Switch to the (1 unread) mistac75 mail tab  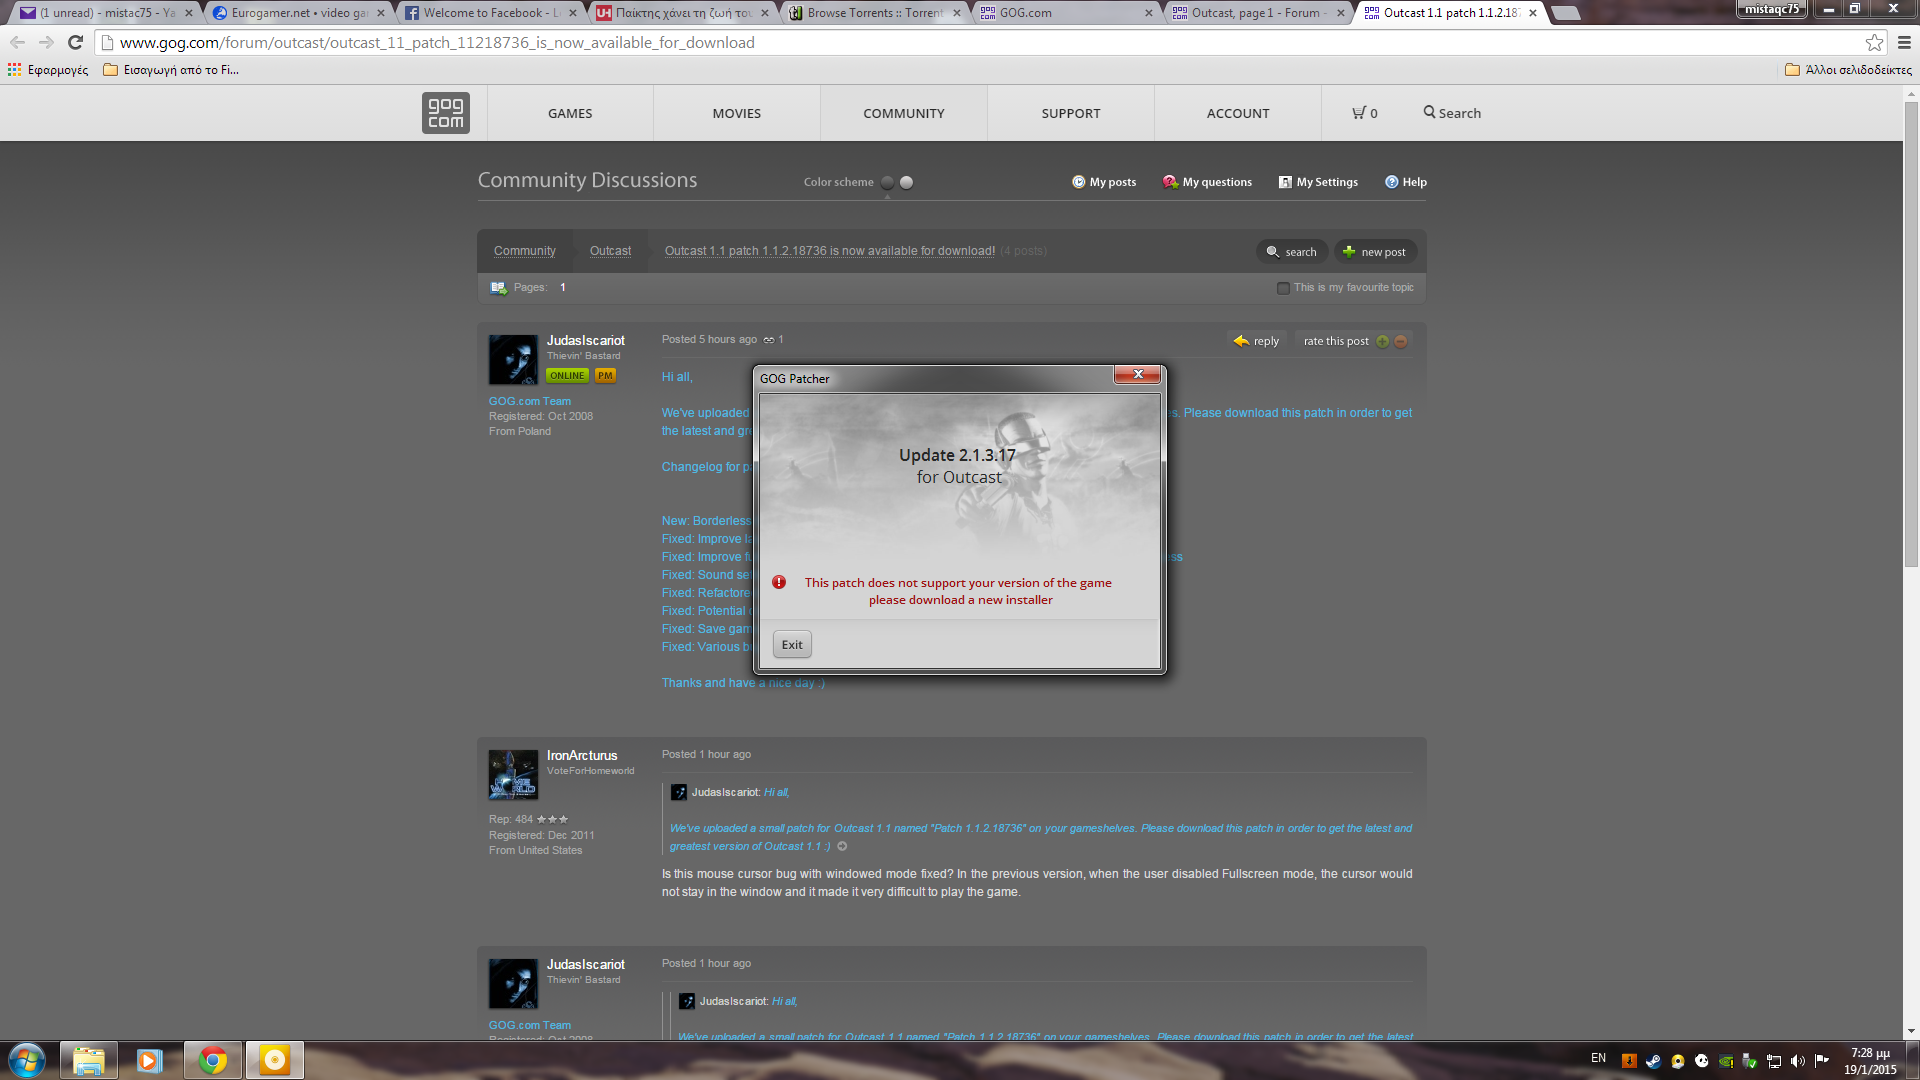[105, 13]
